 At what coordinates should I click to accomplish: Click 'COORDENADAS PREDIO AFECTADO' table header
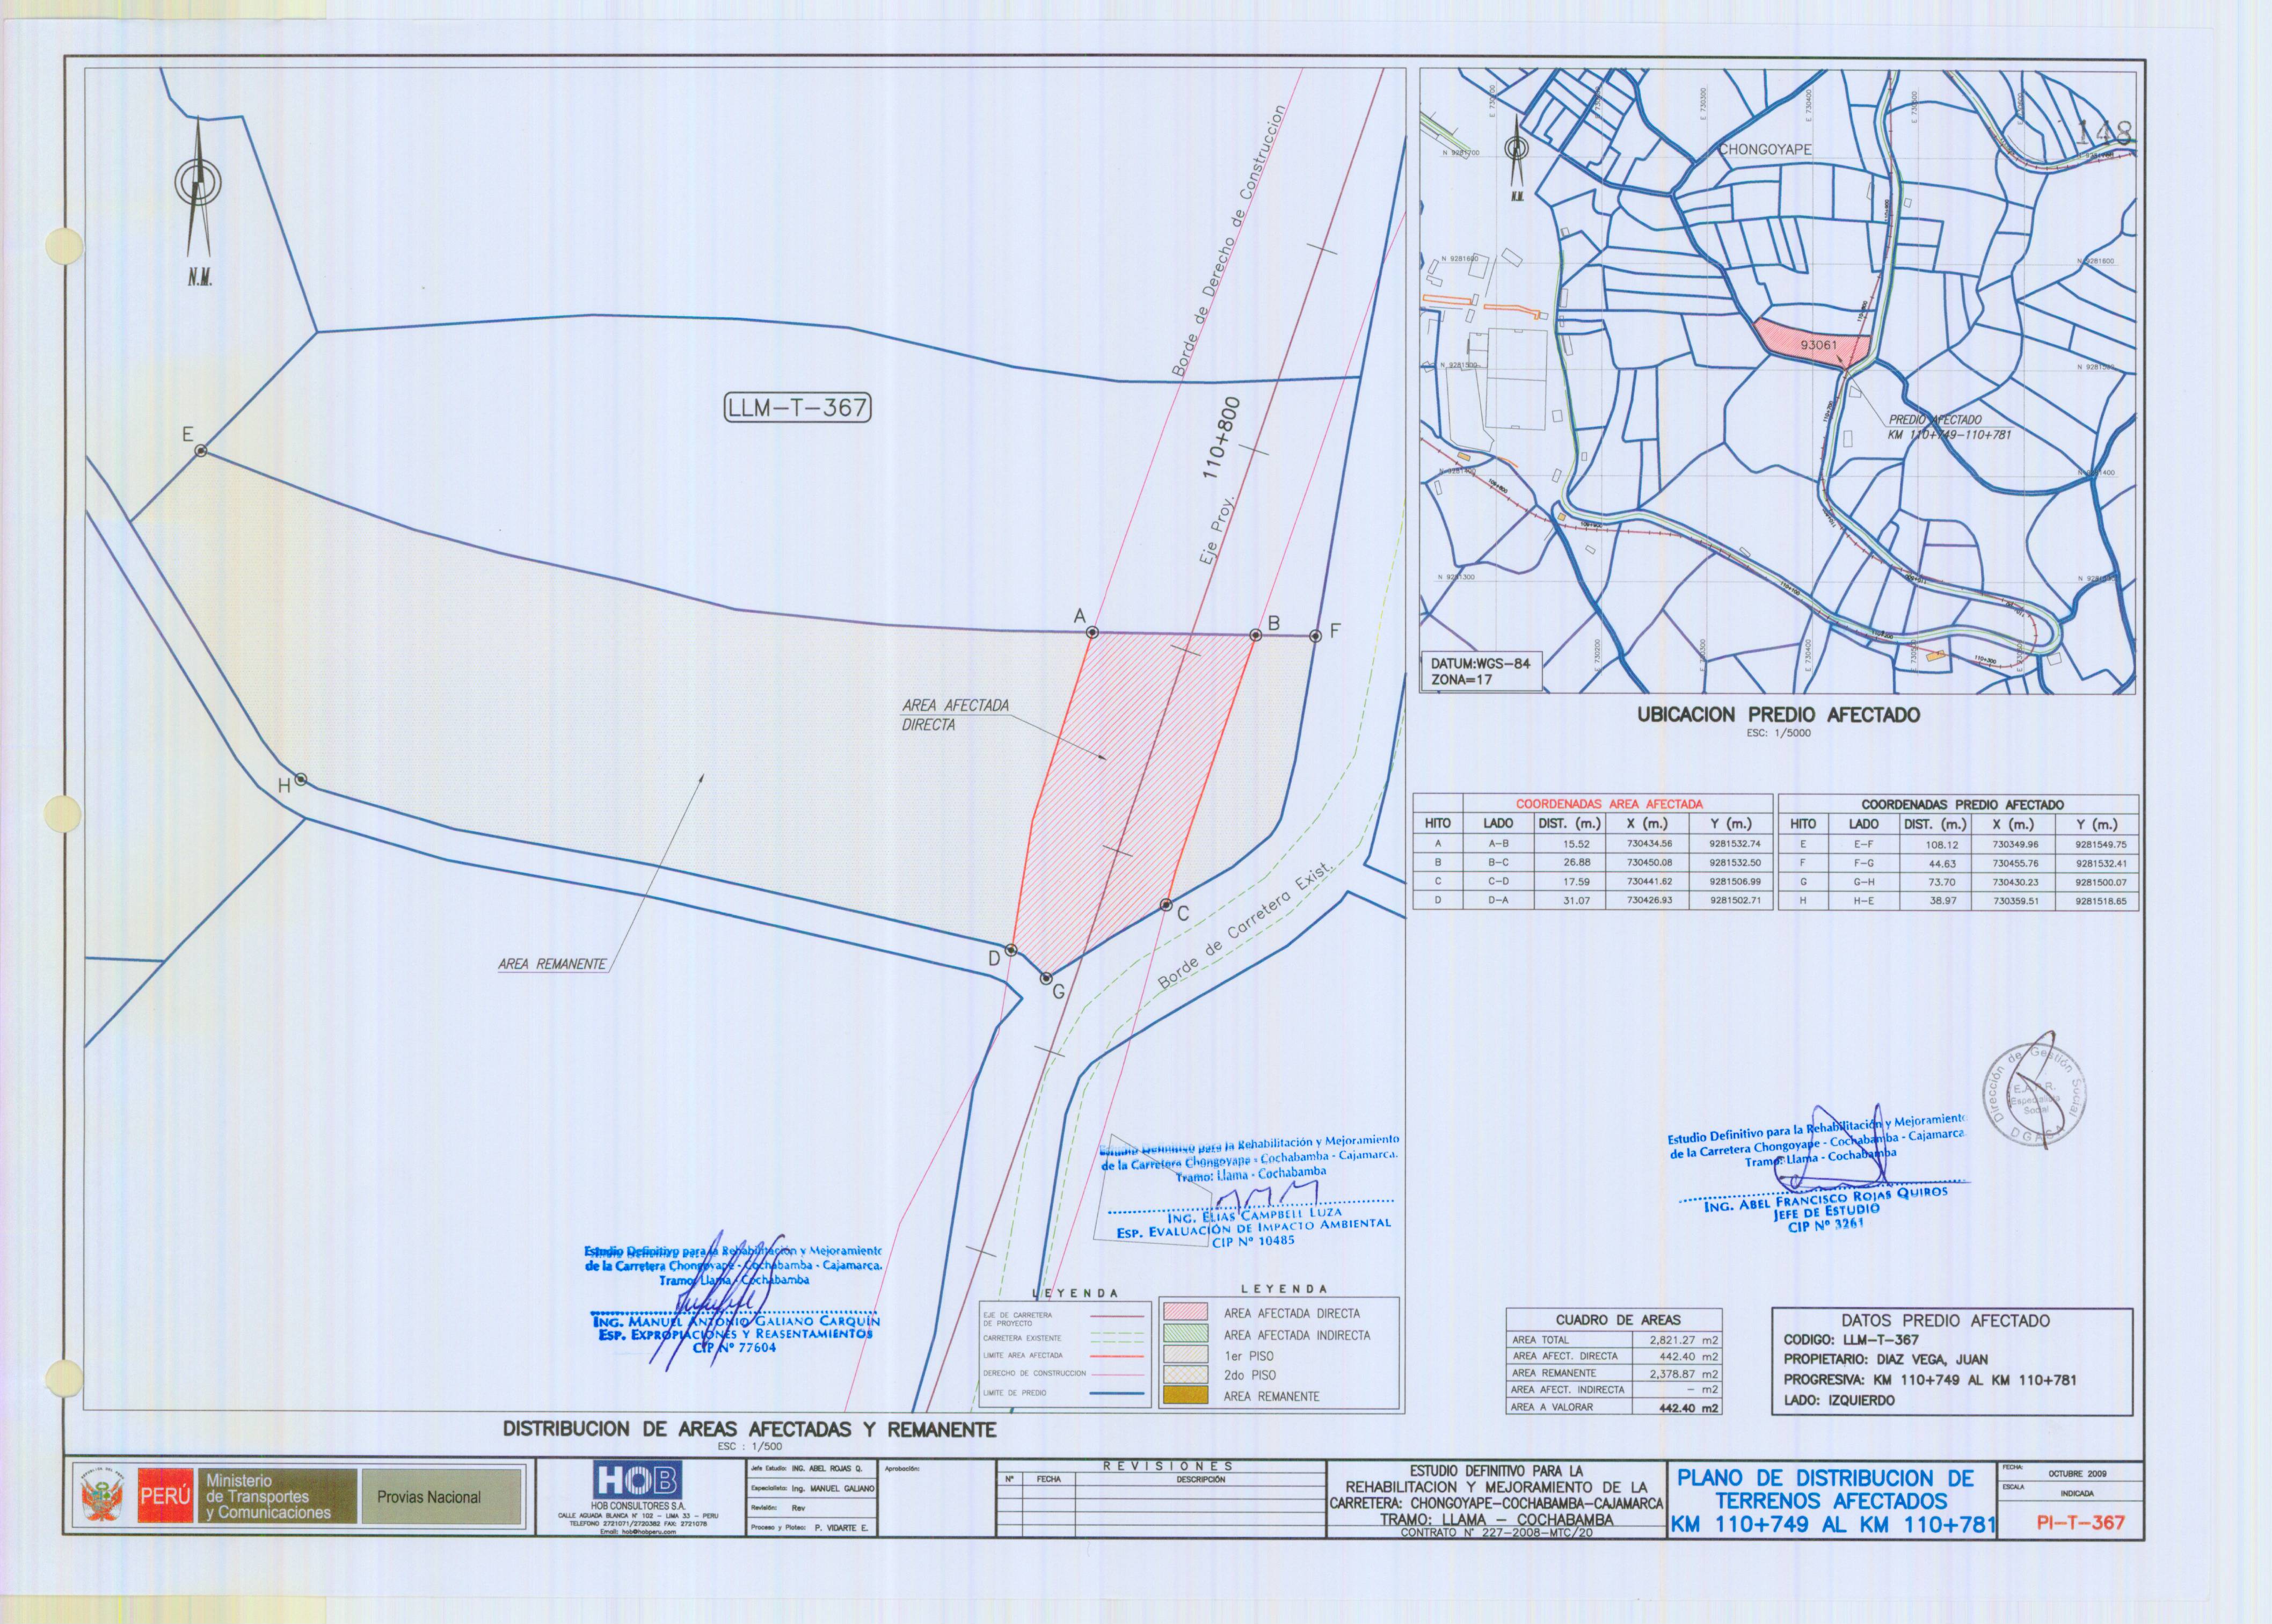1962,804
